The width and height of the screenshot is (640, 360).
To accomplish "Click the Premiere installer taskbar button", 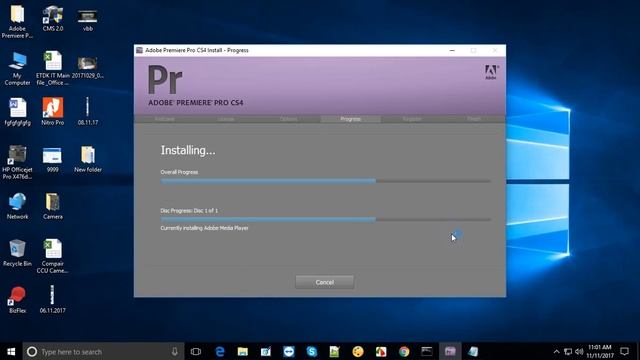I will click(450, 351).
